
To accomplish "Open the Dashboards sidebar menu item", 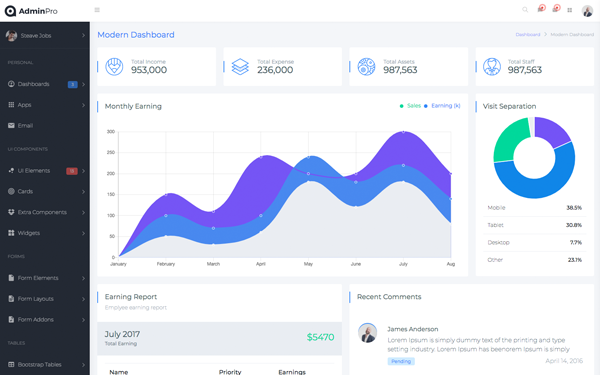I will [x=45, y=84].
